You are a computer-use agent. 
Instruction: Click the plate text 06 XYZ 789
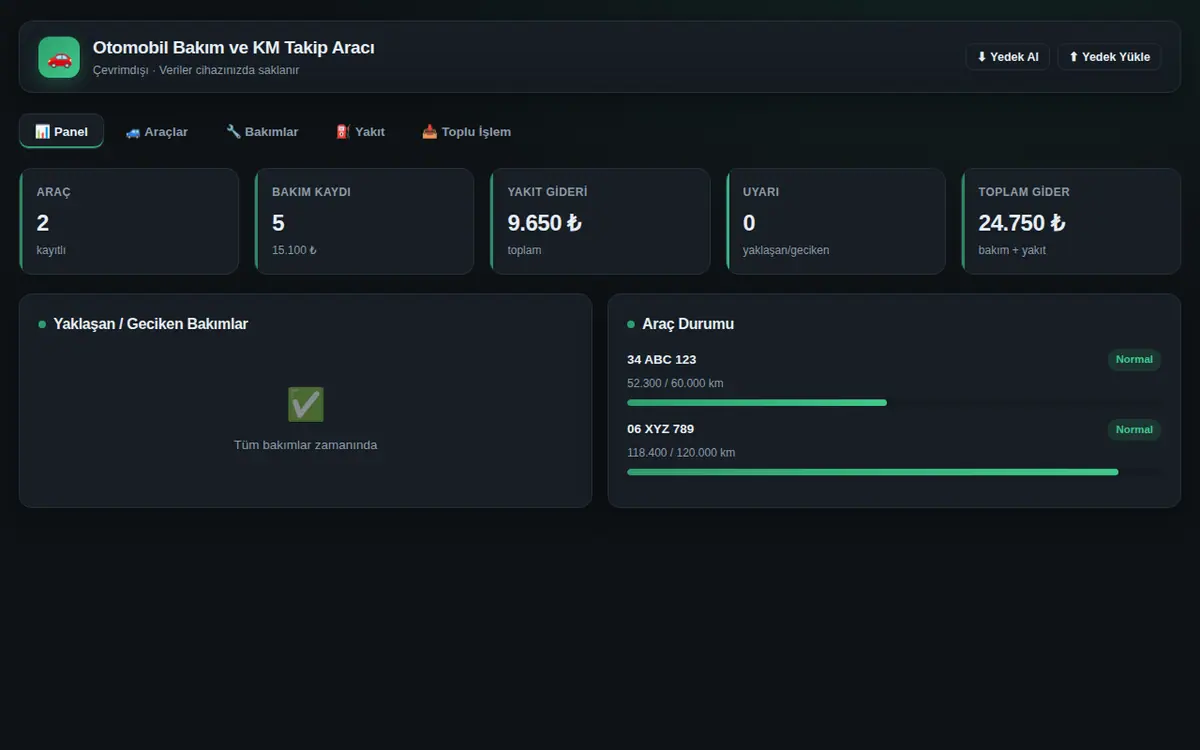[x=661, y=429]
